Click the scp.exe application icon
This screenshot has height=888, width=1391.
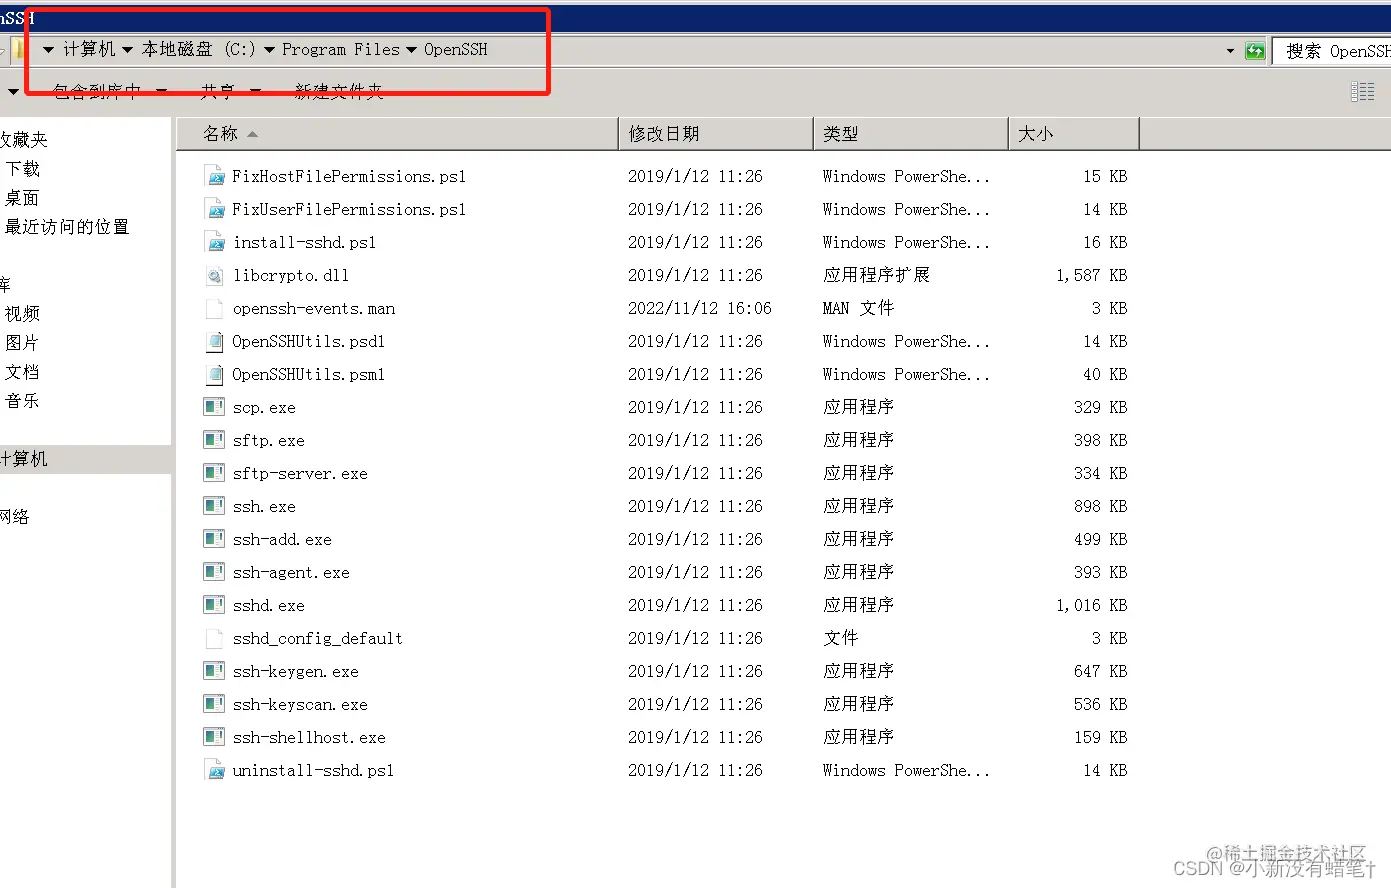coord(214,407)
